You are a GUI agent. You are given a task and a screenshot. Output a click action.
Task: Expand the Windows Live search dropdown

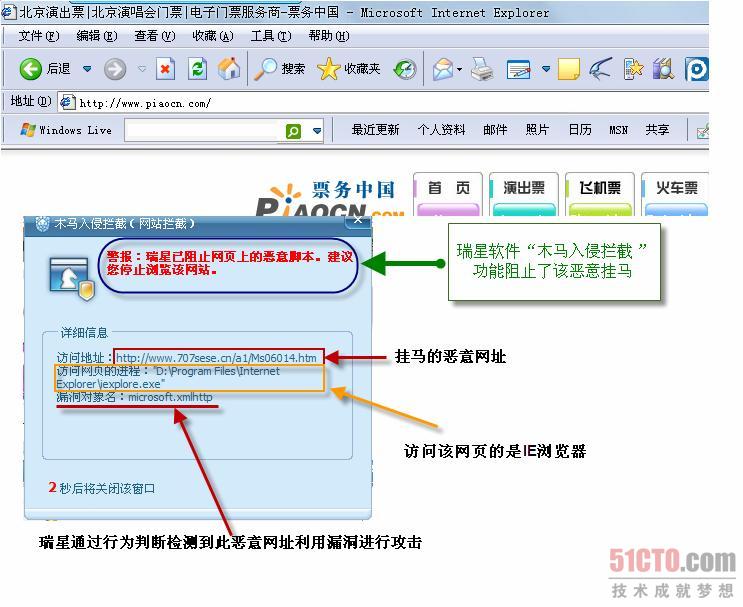coord(317,130)
